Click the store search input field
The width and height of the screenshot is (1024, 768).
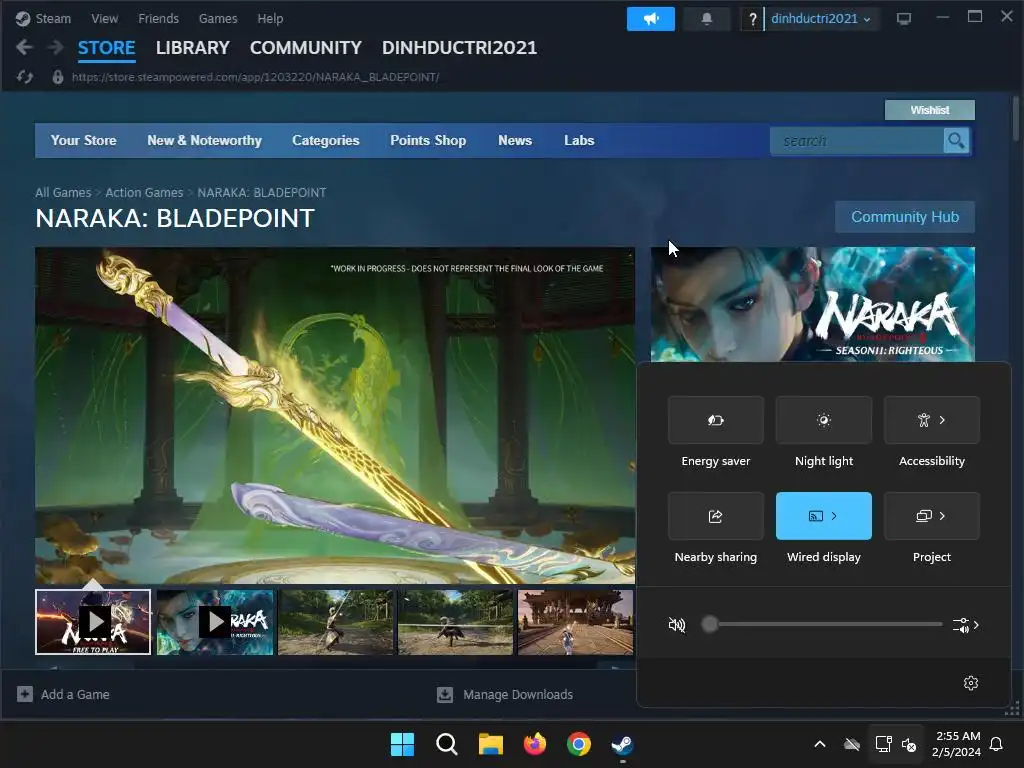(x=857, y=140)
